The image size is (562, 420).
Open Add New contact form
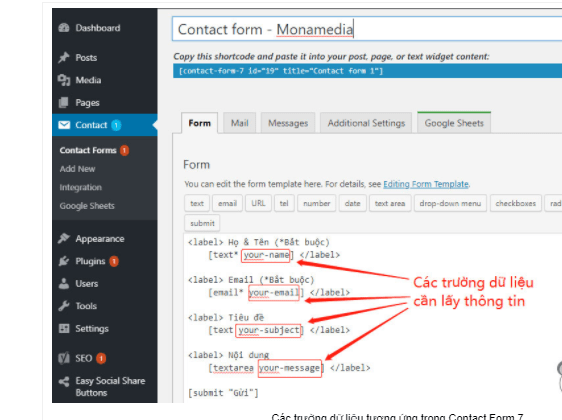coord(77,169)
